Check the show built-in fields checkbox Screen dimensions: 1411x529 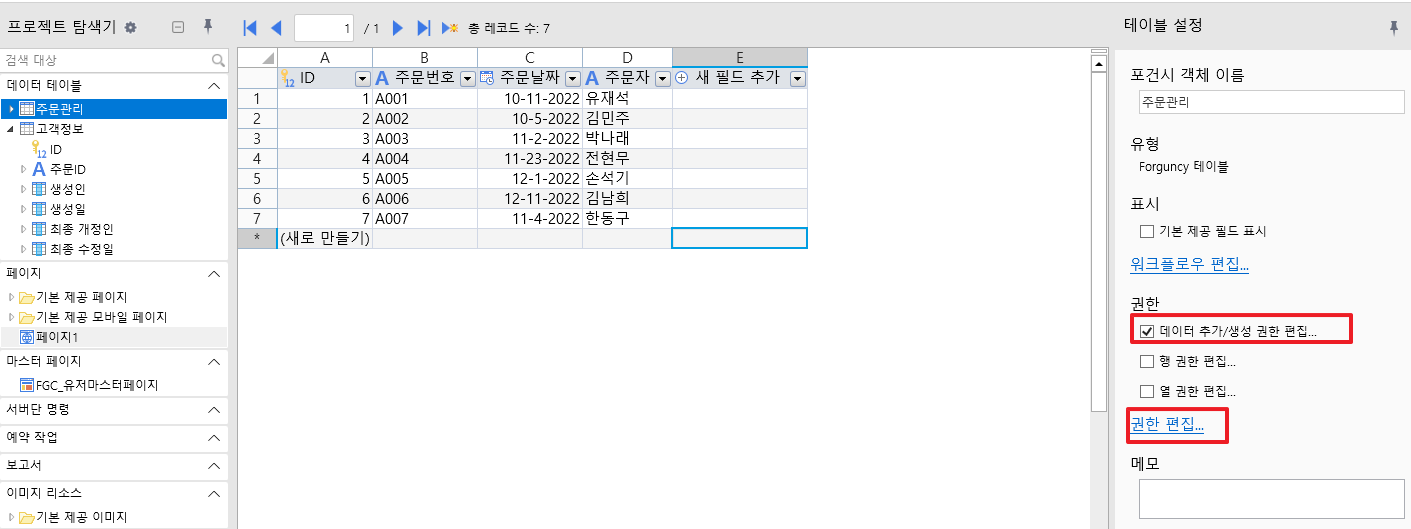point(1147,231)
